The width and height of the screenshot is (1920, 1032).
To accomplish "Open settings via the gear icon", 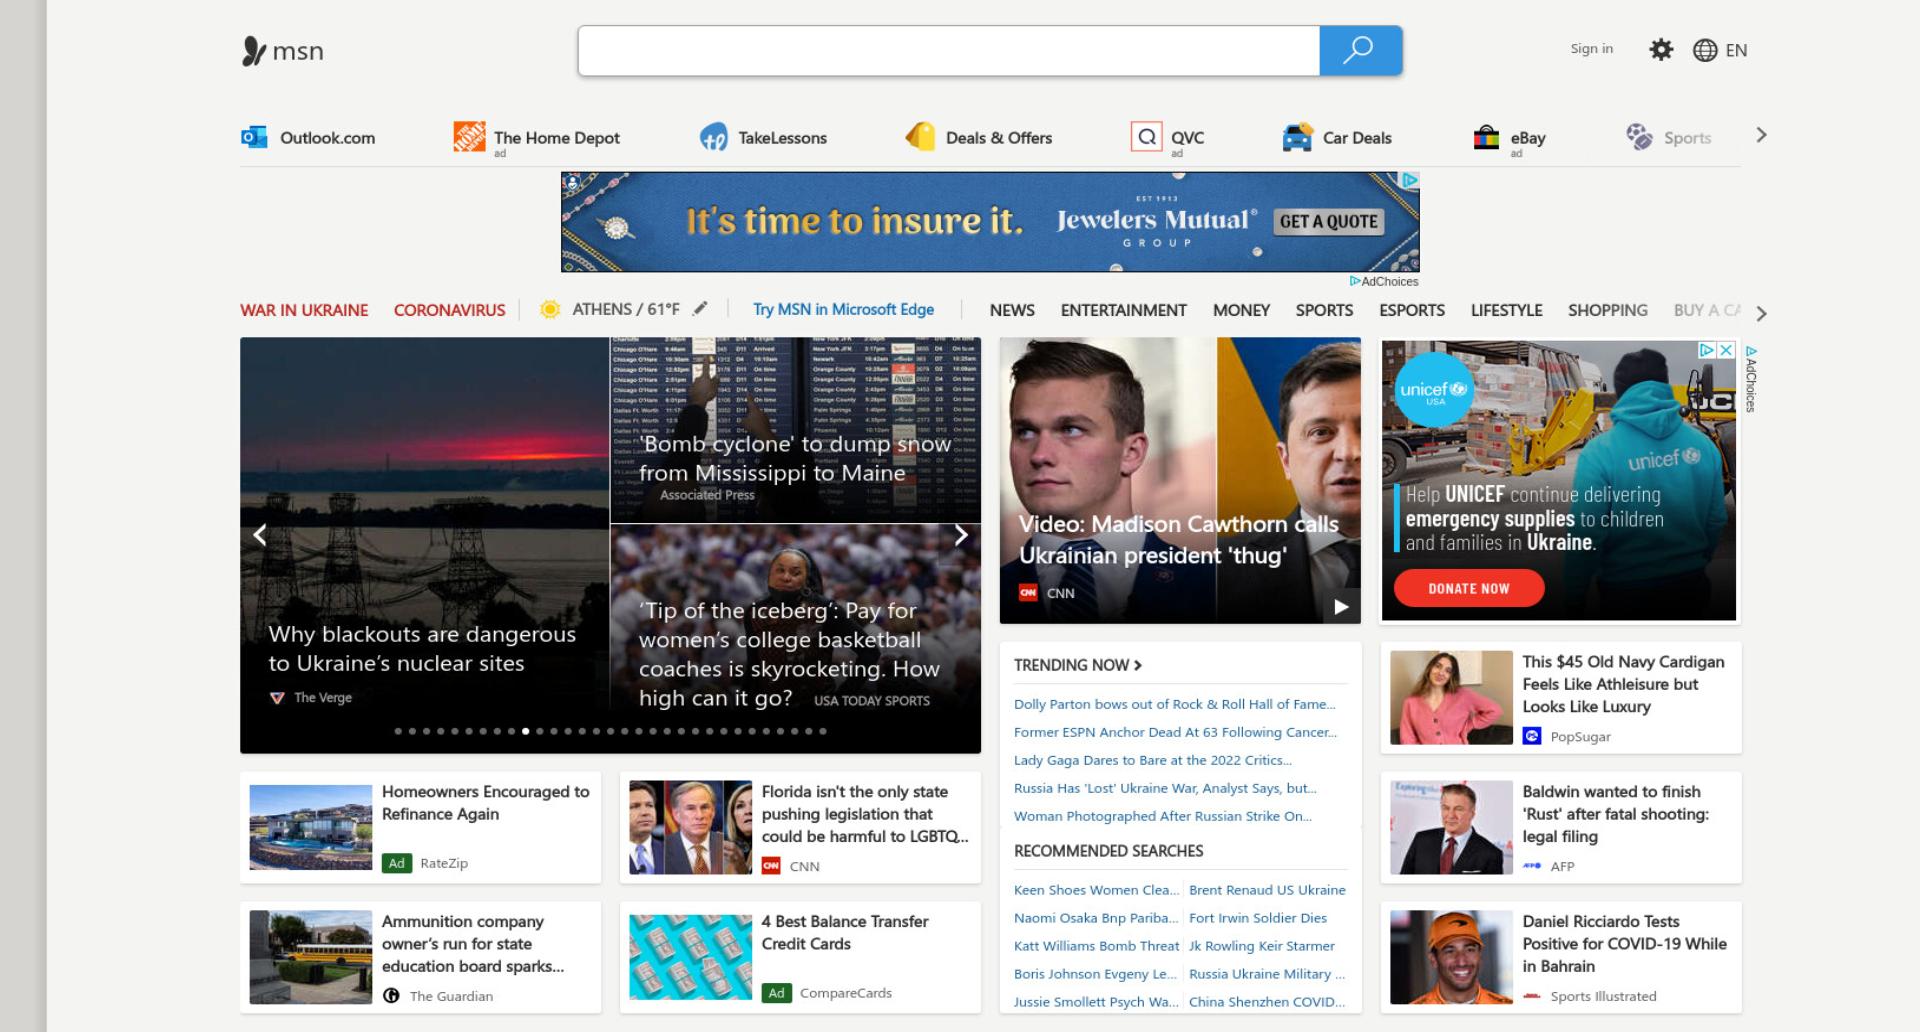I will pyautogui.click(x=1661, y=50).
